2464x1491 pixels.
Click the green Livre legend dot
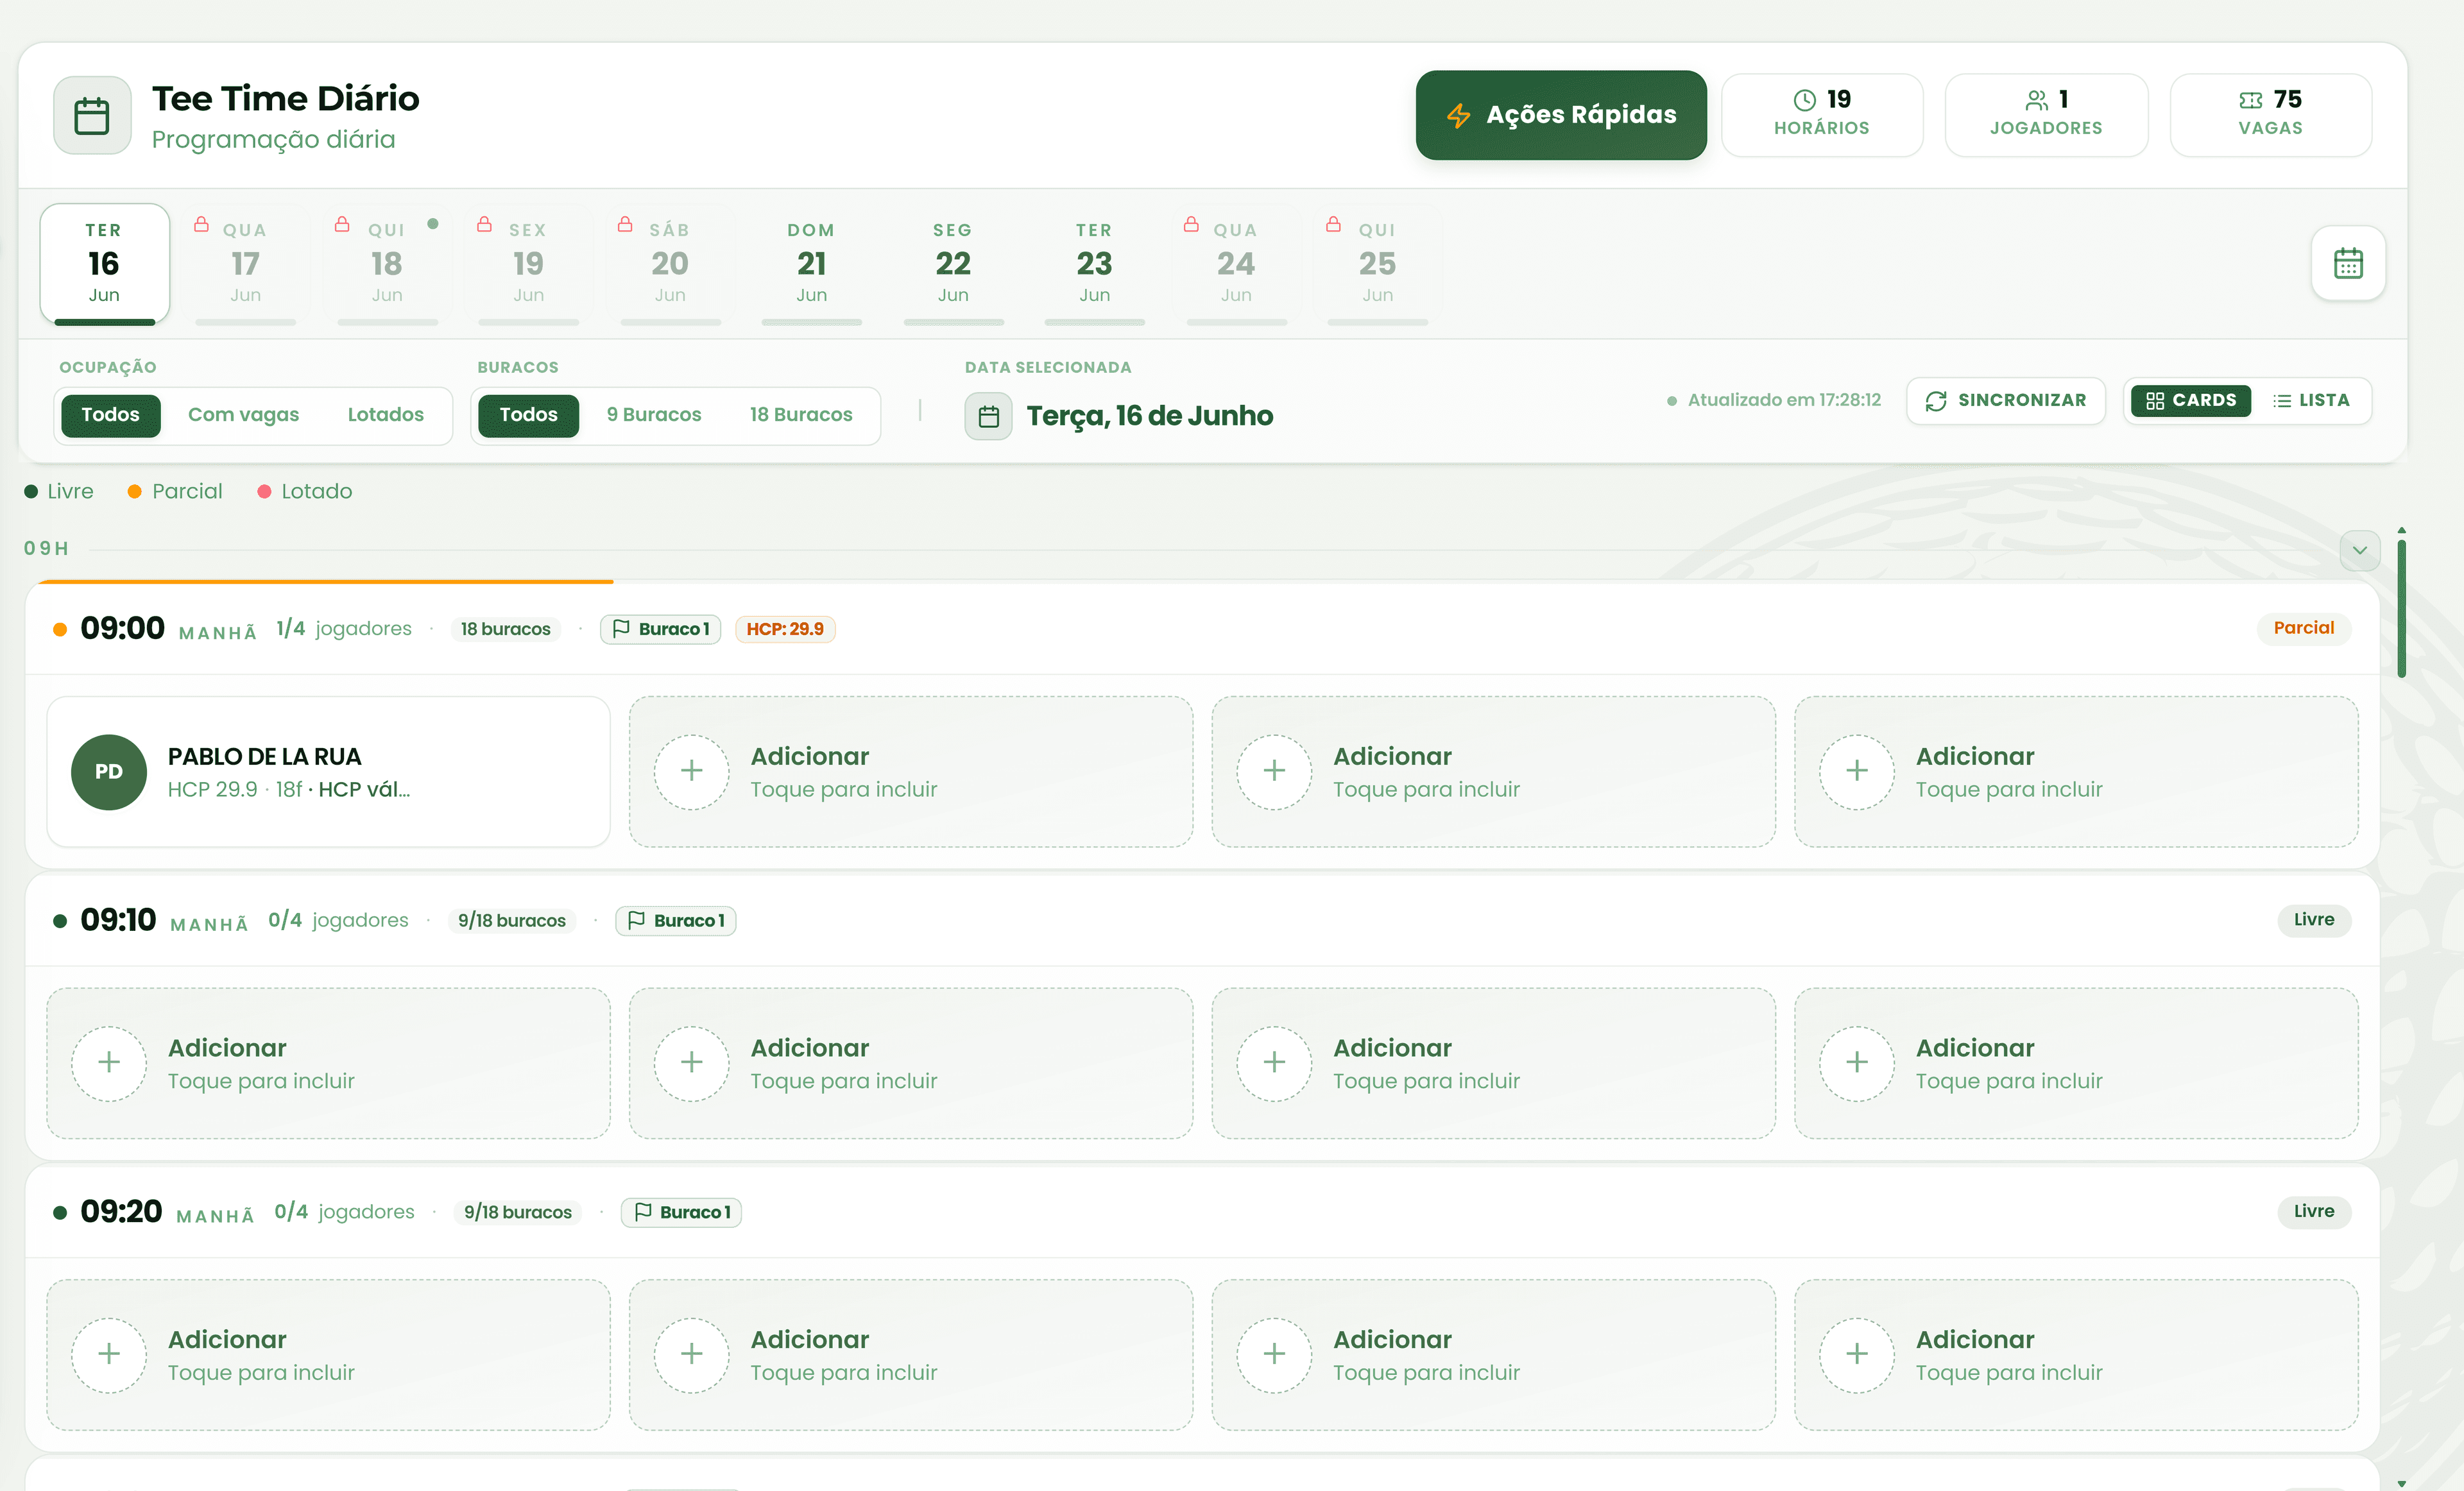coord(31,492)
